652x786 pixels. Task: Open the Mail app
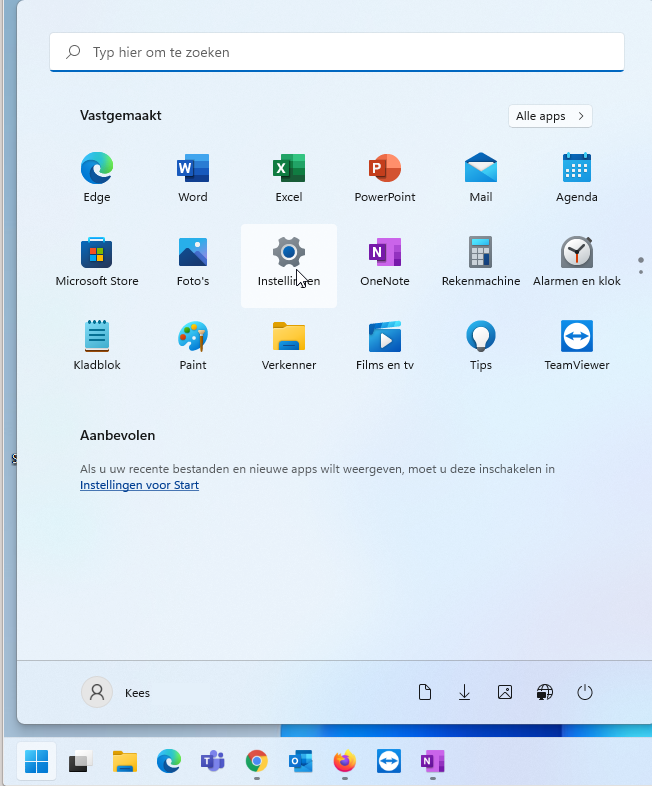481,177
